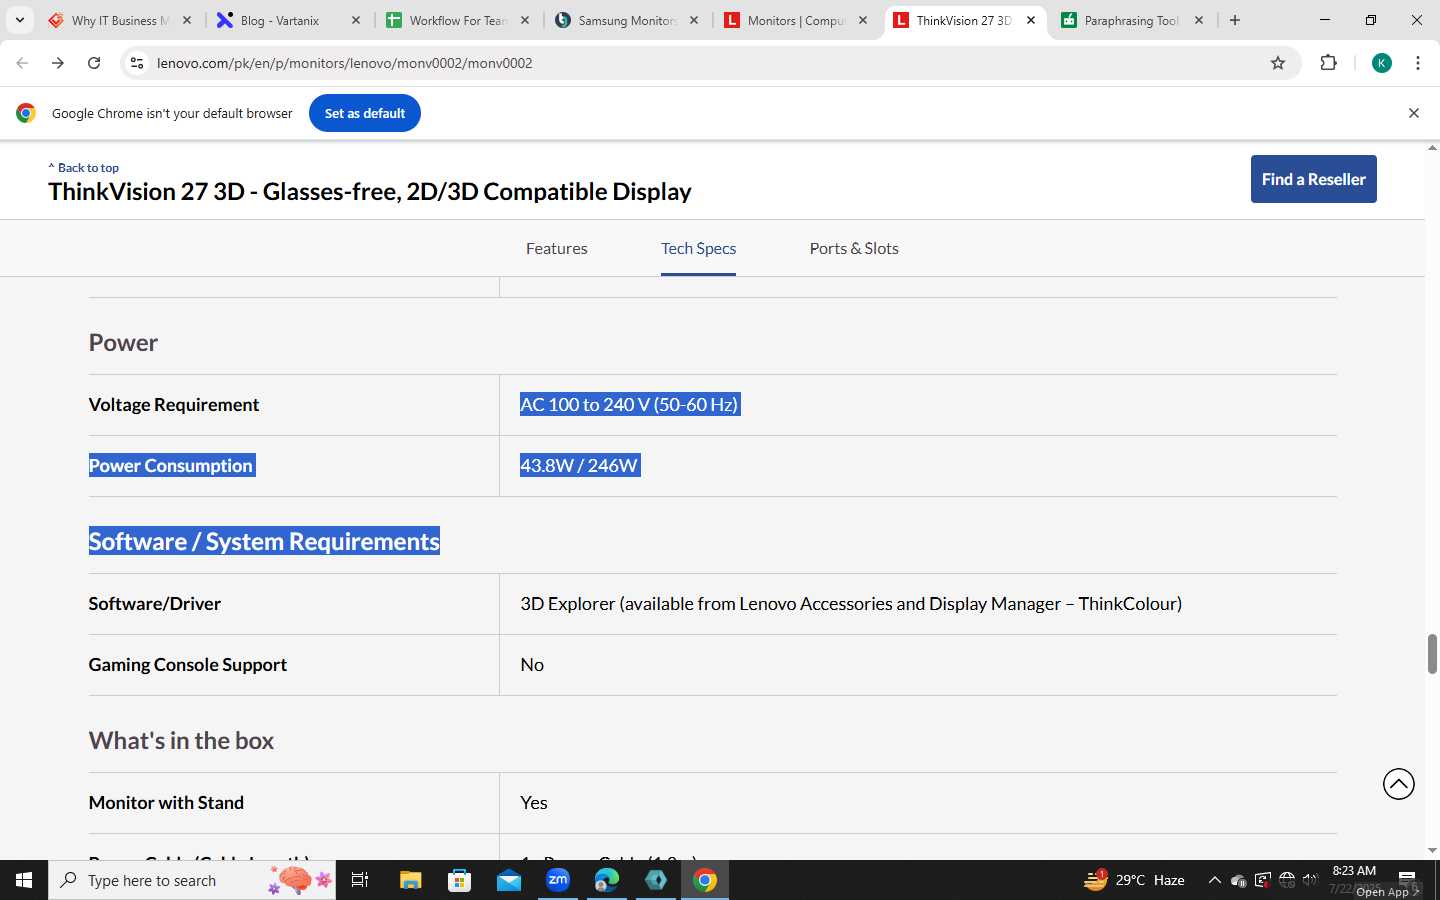Open Task View on taskbar
Screen dimensions: 1440x900
point(360,880)
